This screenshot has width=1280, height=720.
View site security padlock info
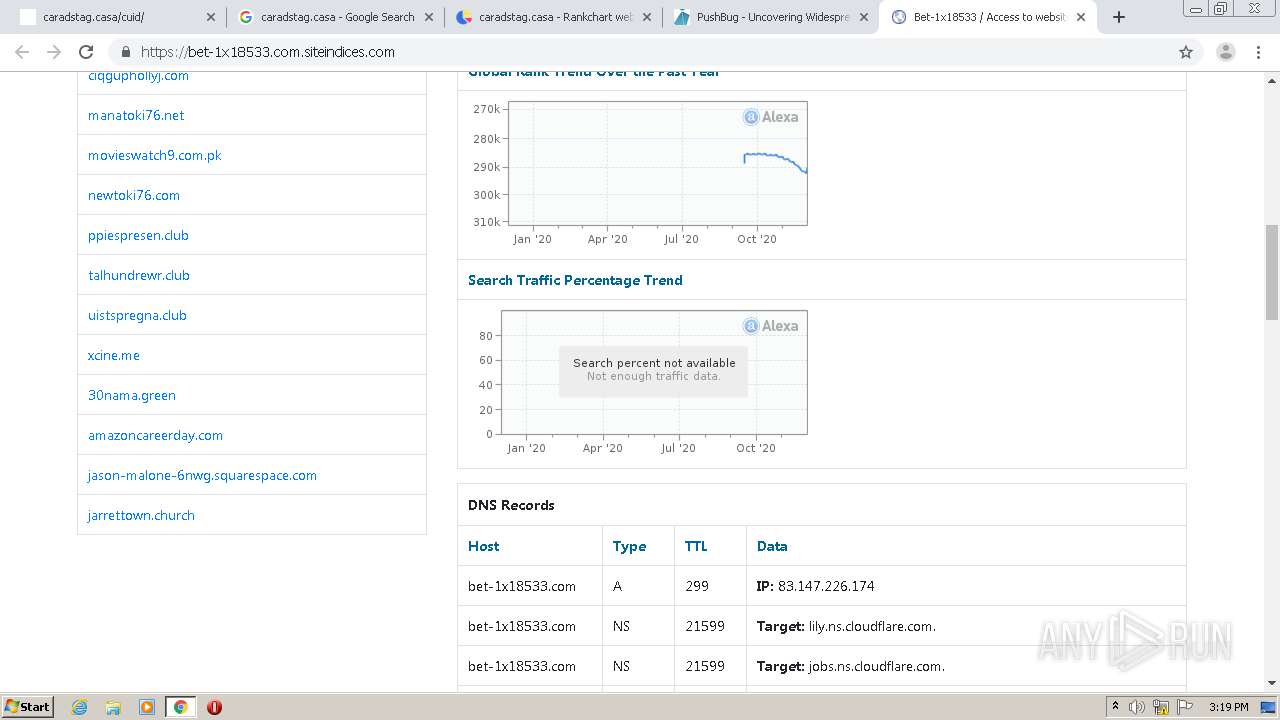[125, 52]
